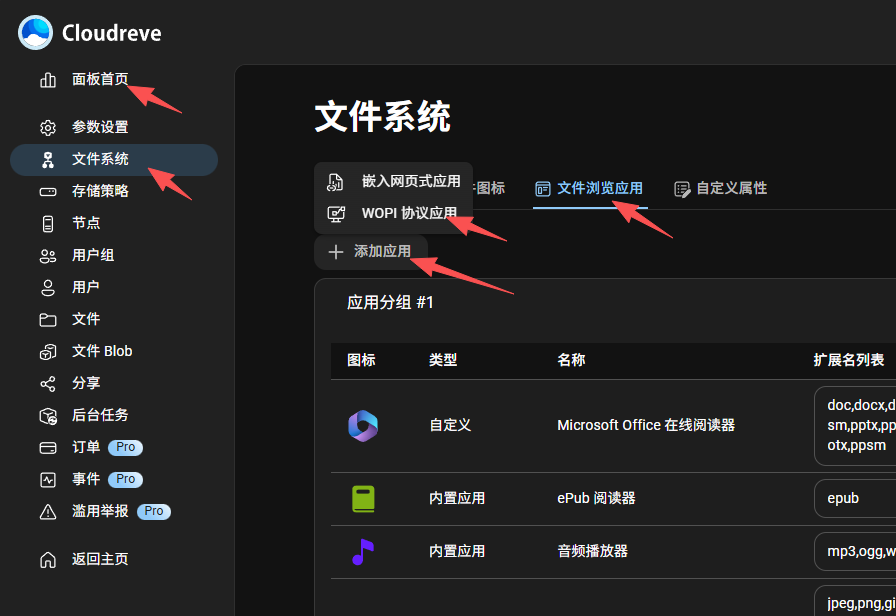The height and width of the screenshot is (616, 896).
Task: Click the 分享 share icon
Action: [x=47, y=383]
